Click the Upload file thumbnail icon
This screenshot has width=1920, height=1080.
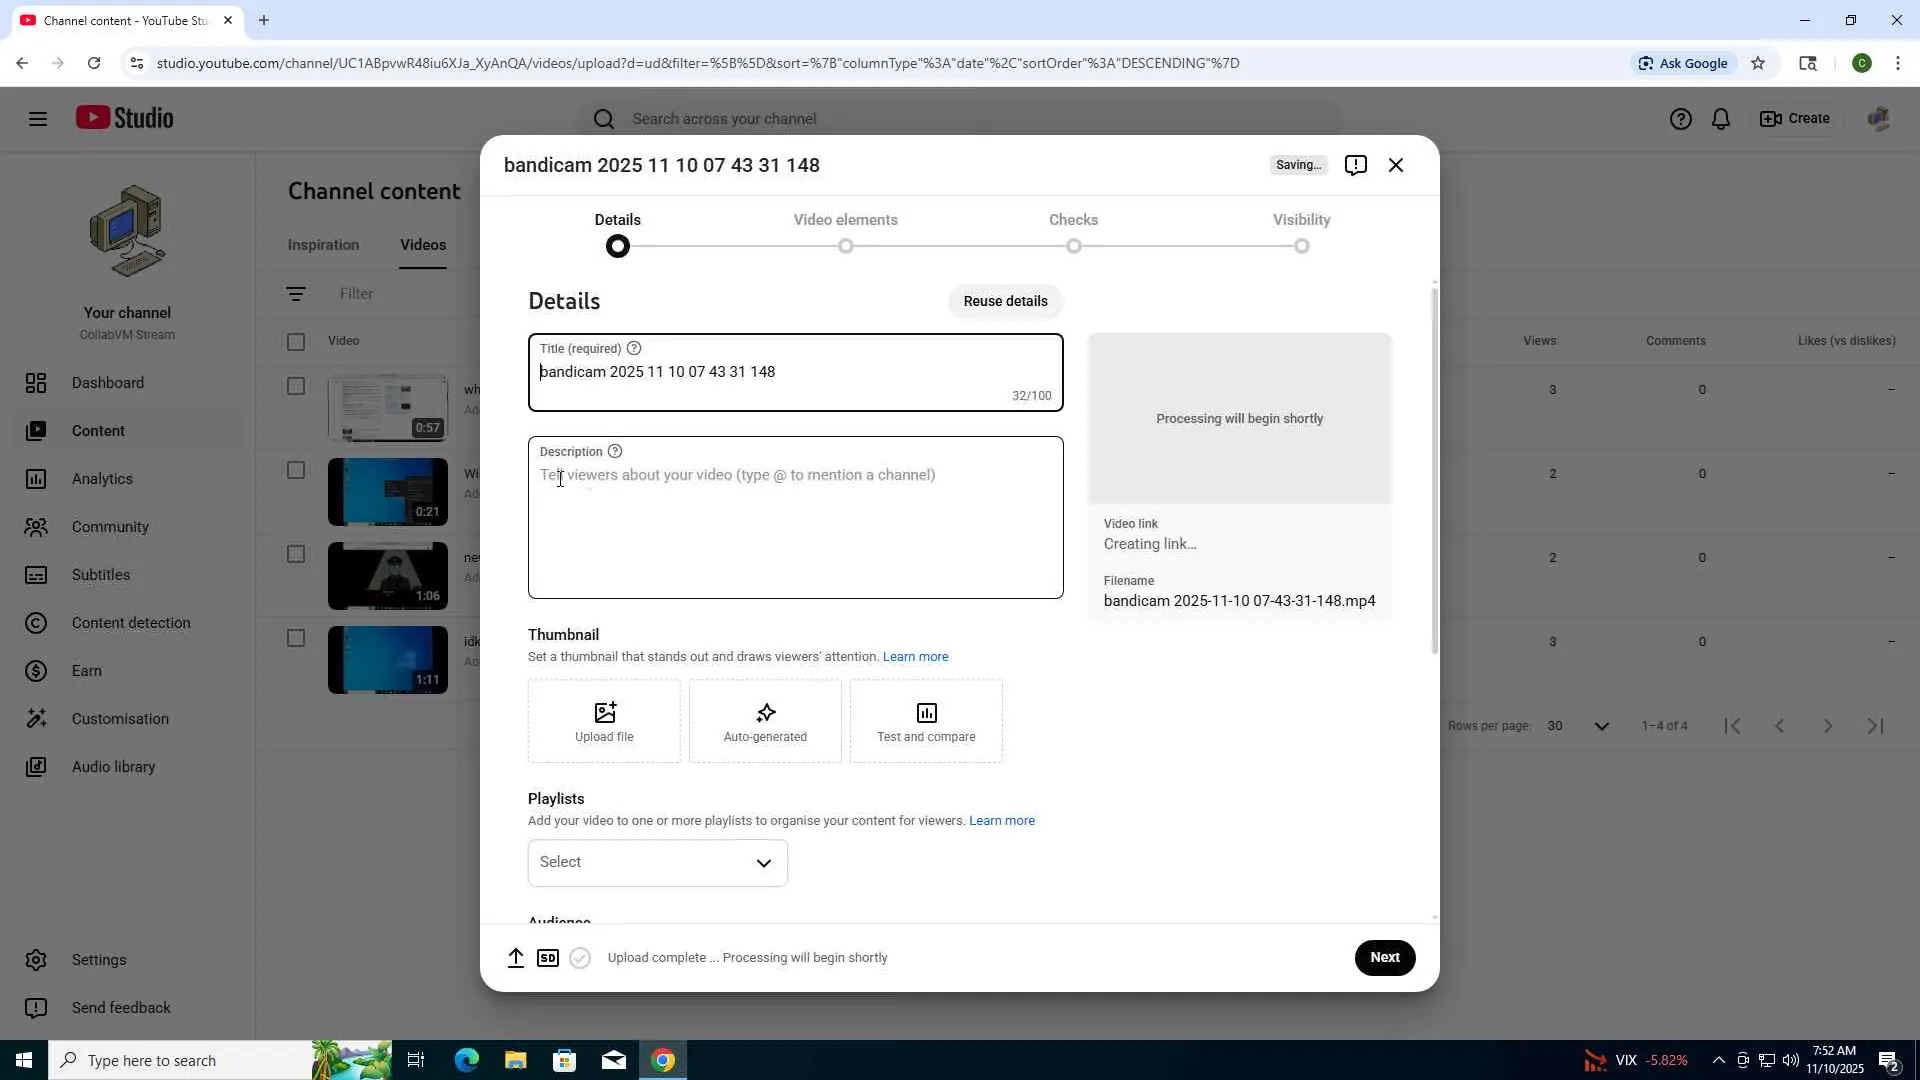(x=604, y=713)
